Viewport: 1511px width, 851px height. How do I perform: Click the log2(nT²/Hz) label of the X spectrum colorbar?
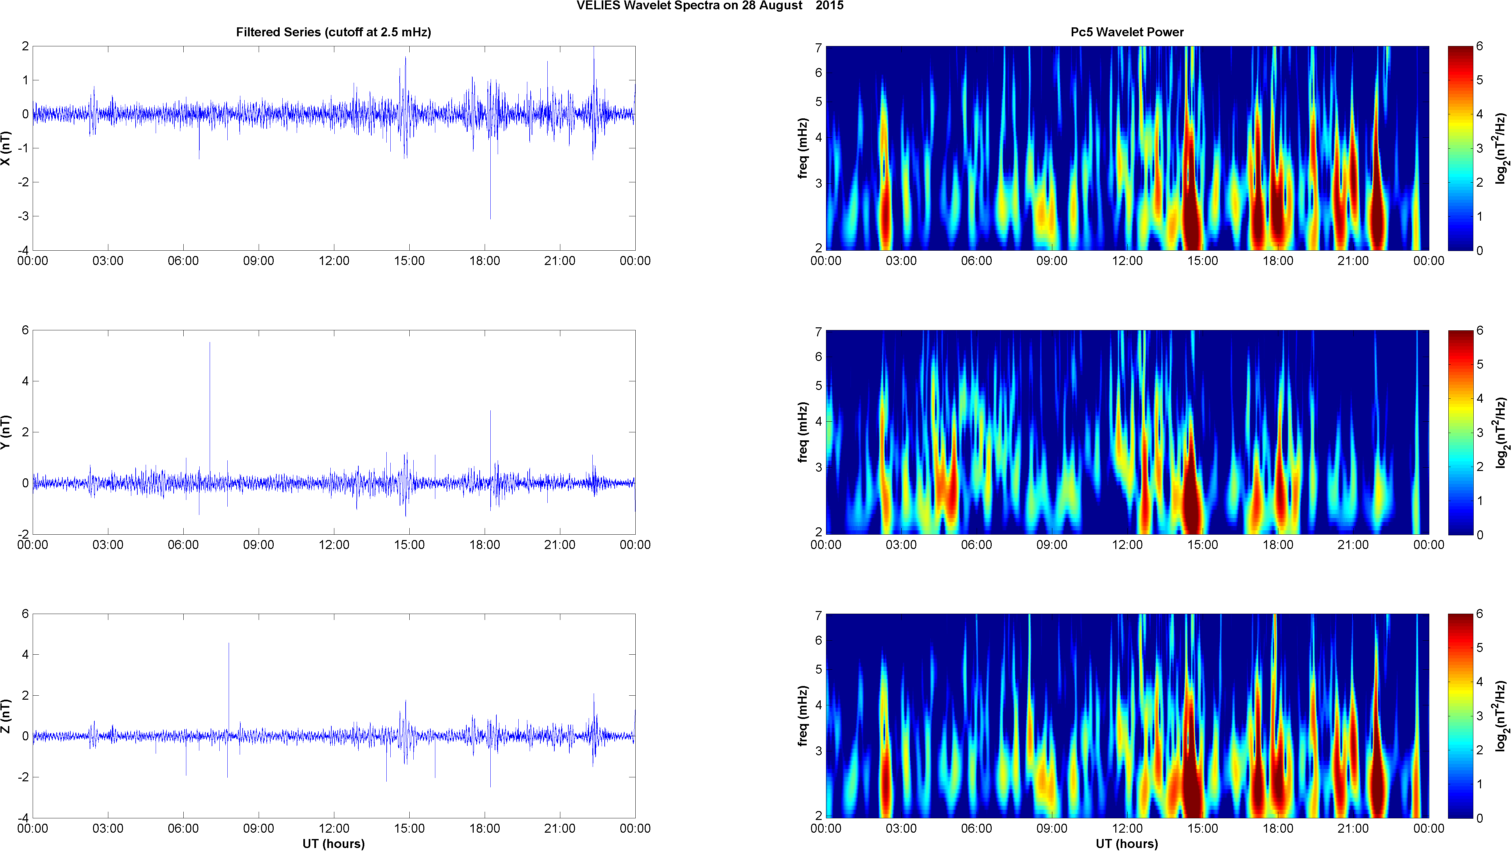[1501, 148]
